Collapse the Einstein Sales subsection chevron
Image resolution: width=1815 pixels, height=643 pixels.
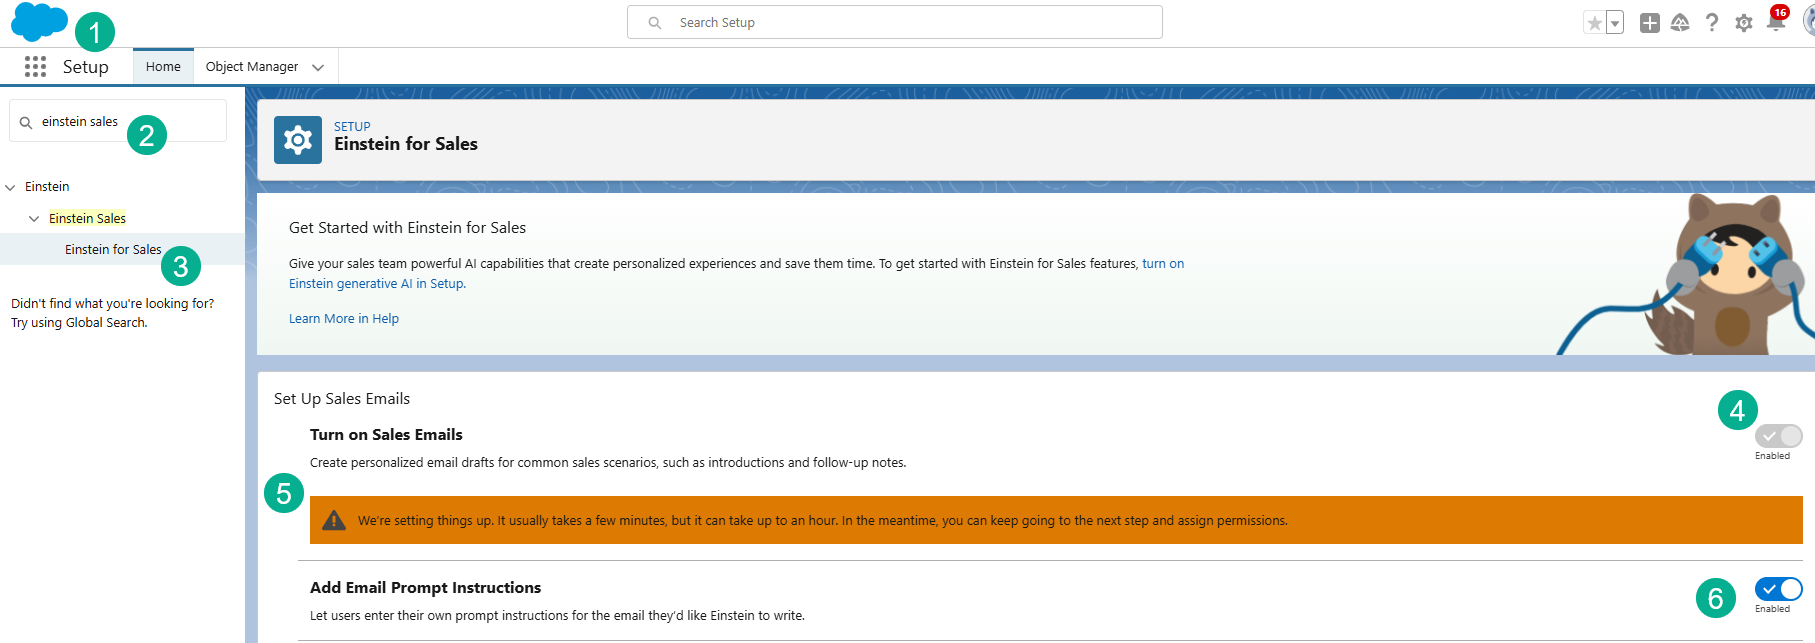(34, 219)
